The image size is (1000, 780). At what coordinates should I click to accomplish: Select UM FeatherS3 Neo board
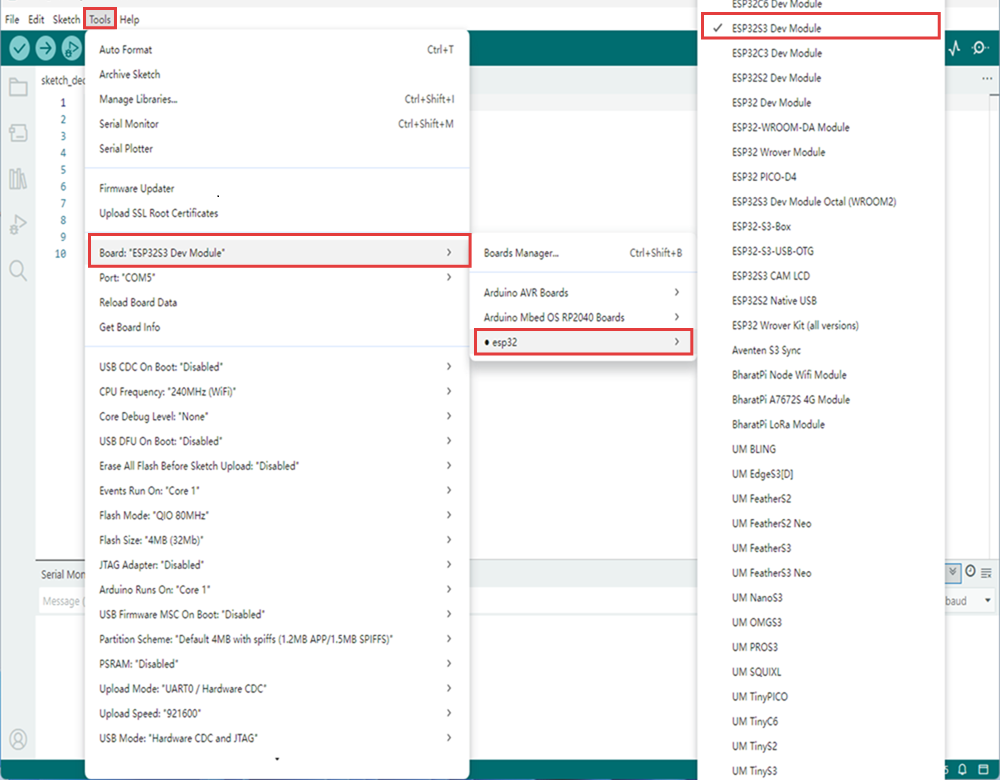coord(821,573)
